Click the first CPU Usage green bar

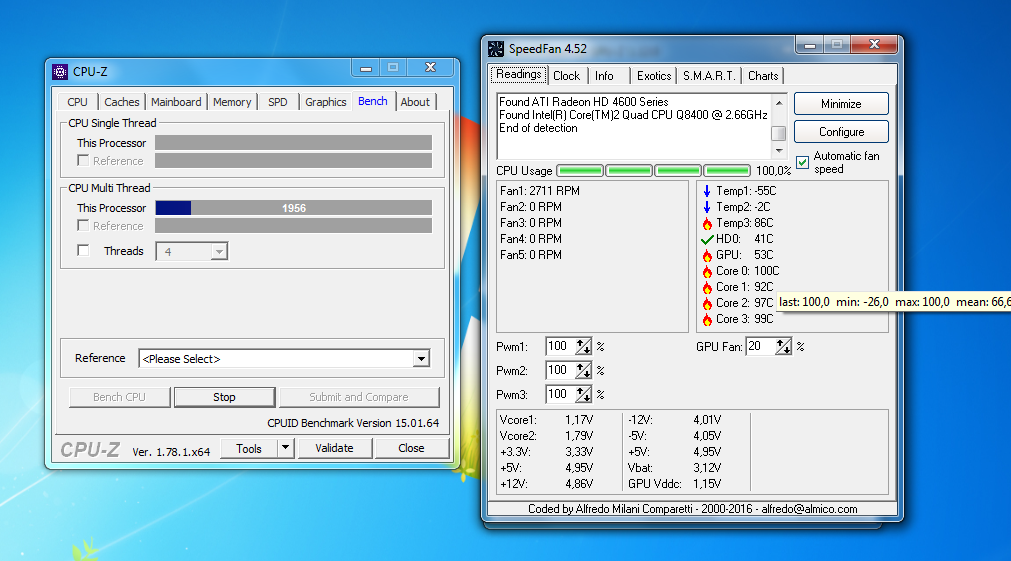(580, 170)
